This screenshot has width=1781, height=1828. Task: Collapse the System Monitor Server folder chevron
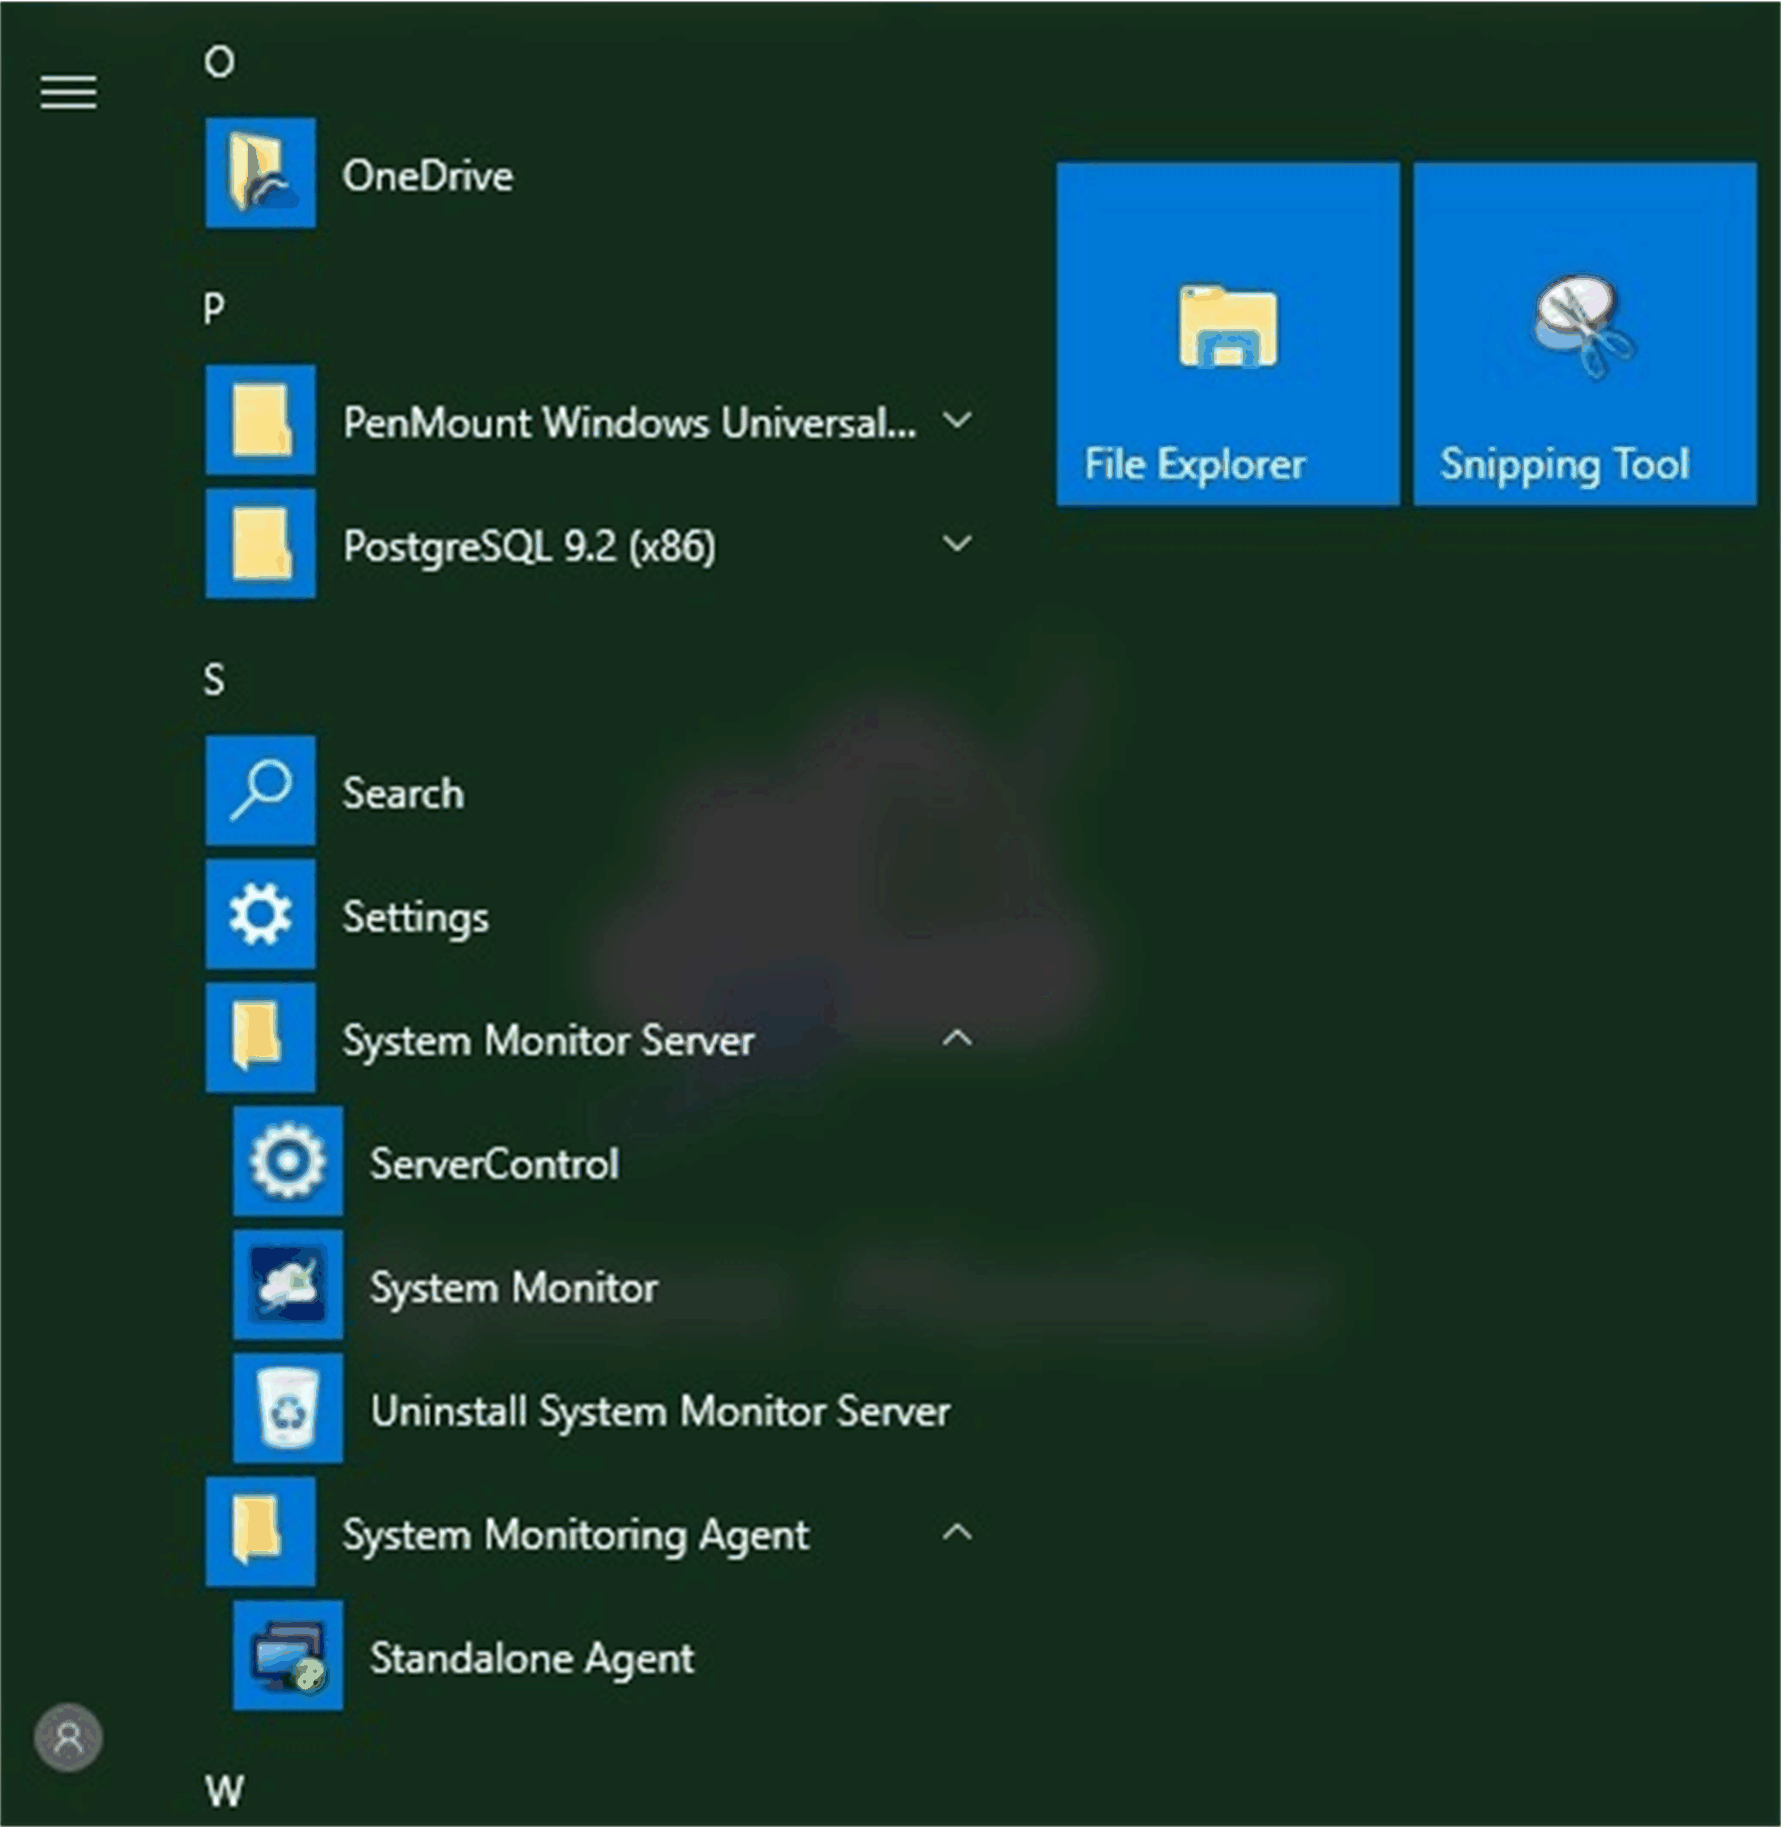(957, 1038)
